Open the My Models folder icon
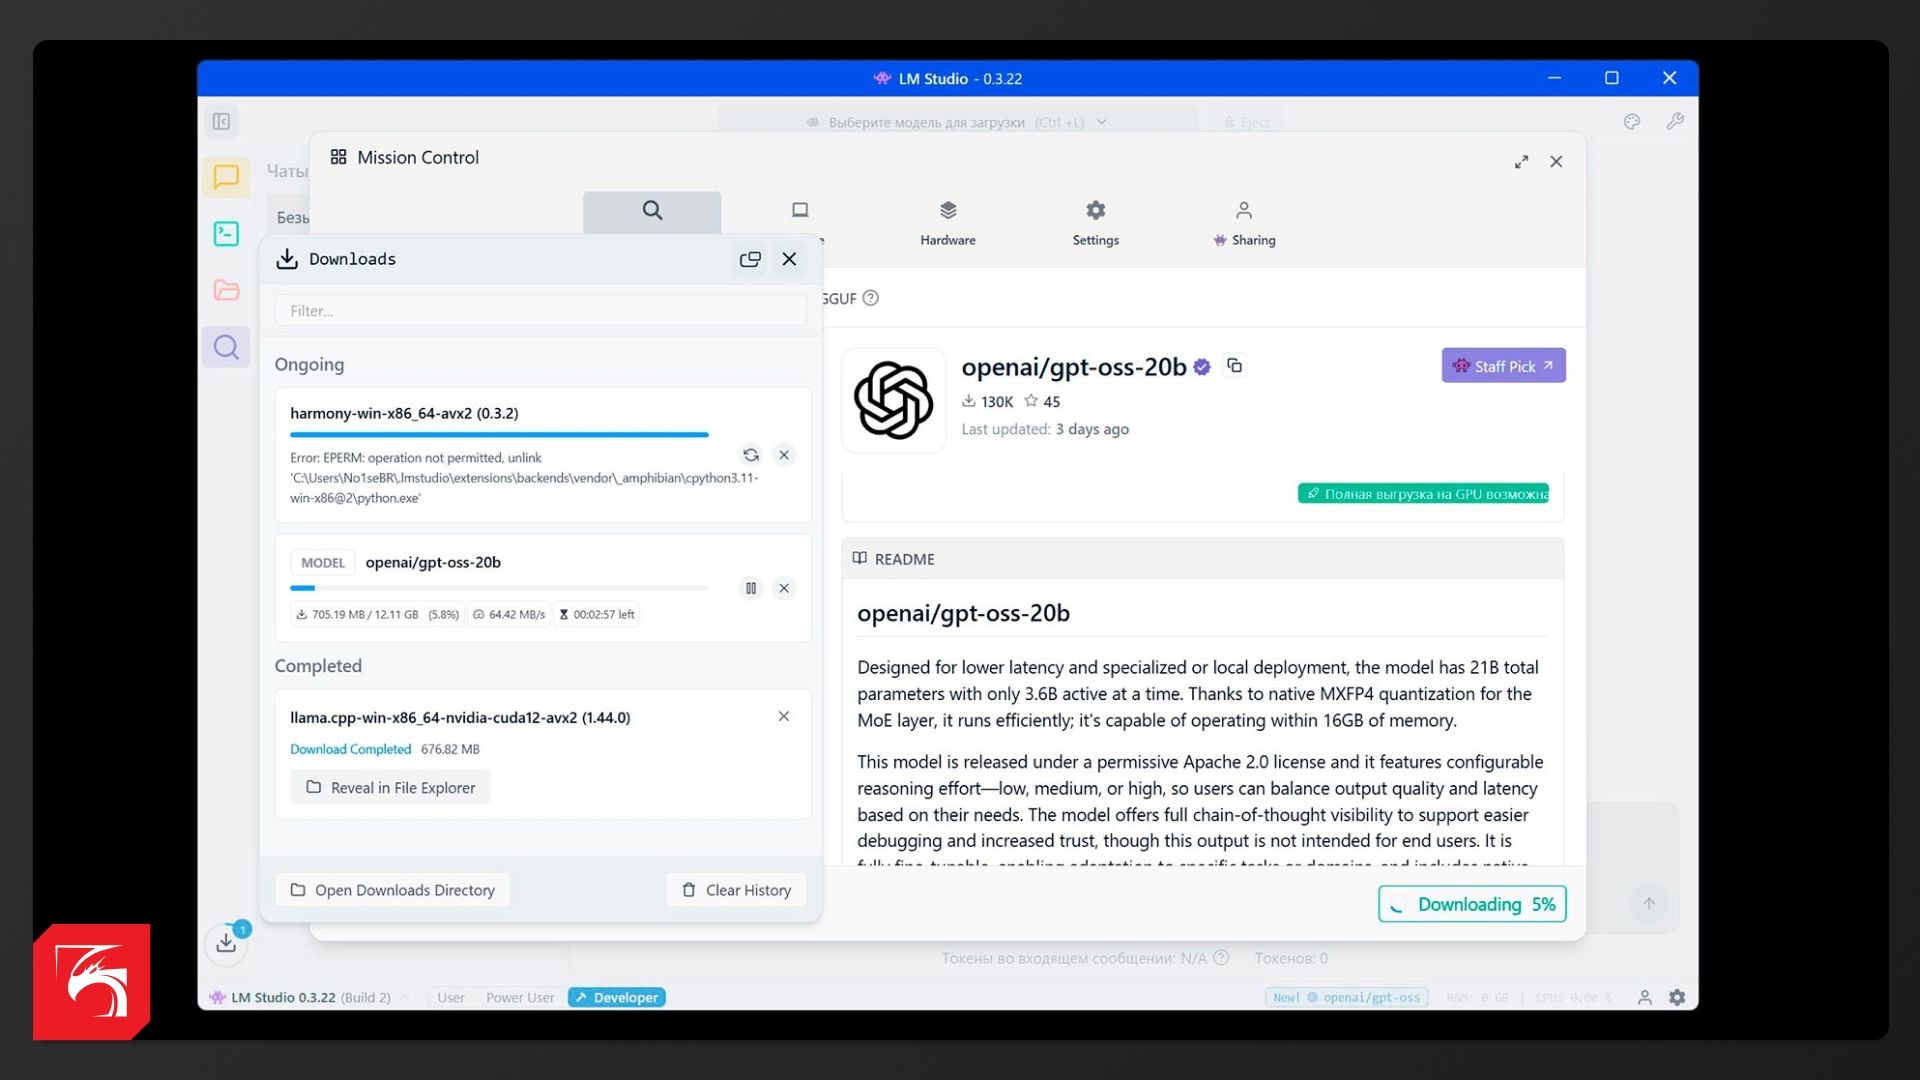The height and width of the screenshot is (1080, 1920). [x=226, y=290]
